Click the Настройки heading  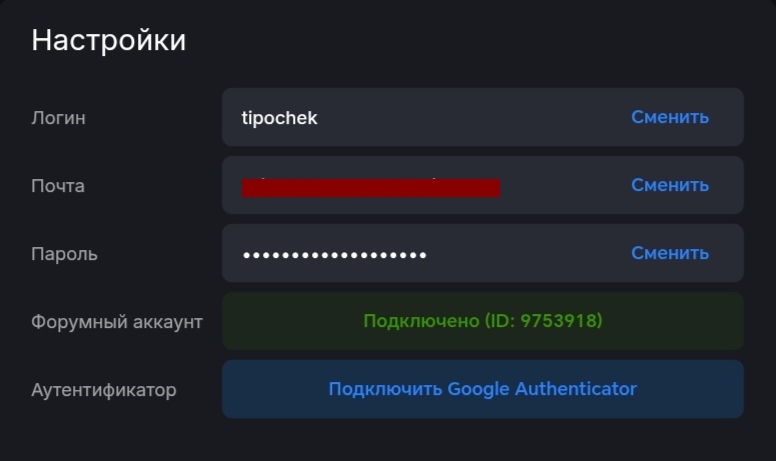pyautogui.click(x=108, y=40)
